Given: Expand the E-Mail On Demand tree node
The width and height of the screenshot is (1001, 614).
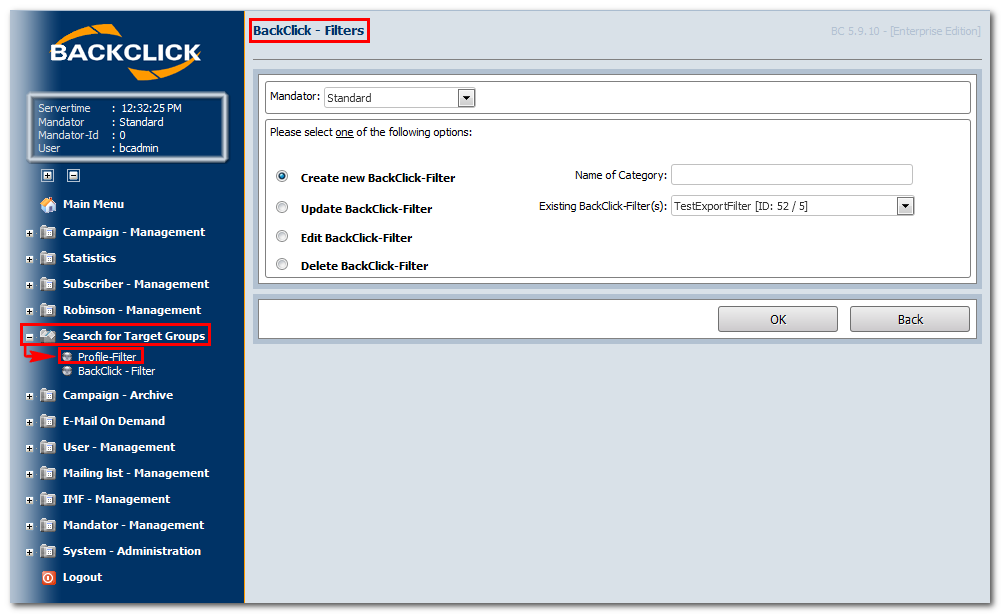Looking at the screenshot, I should 29,423.
